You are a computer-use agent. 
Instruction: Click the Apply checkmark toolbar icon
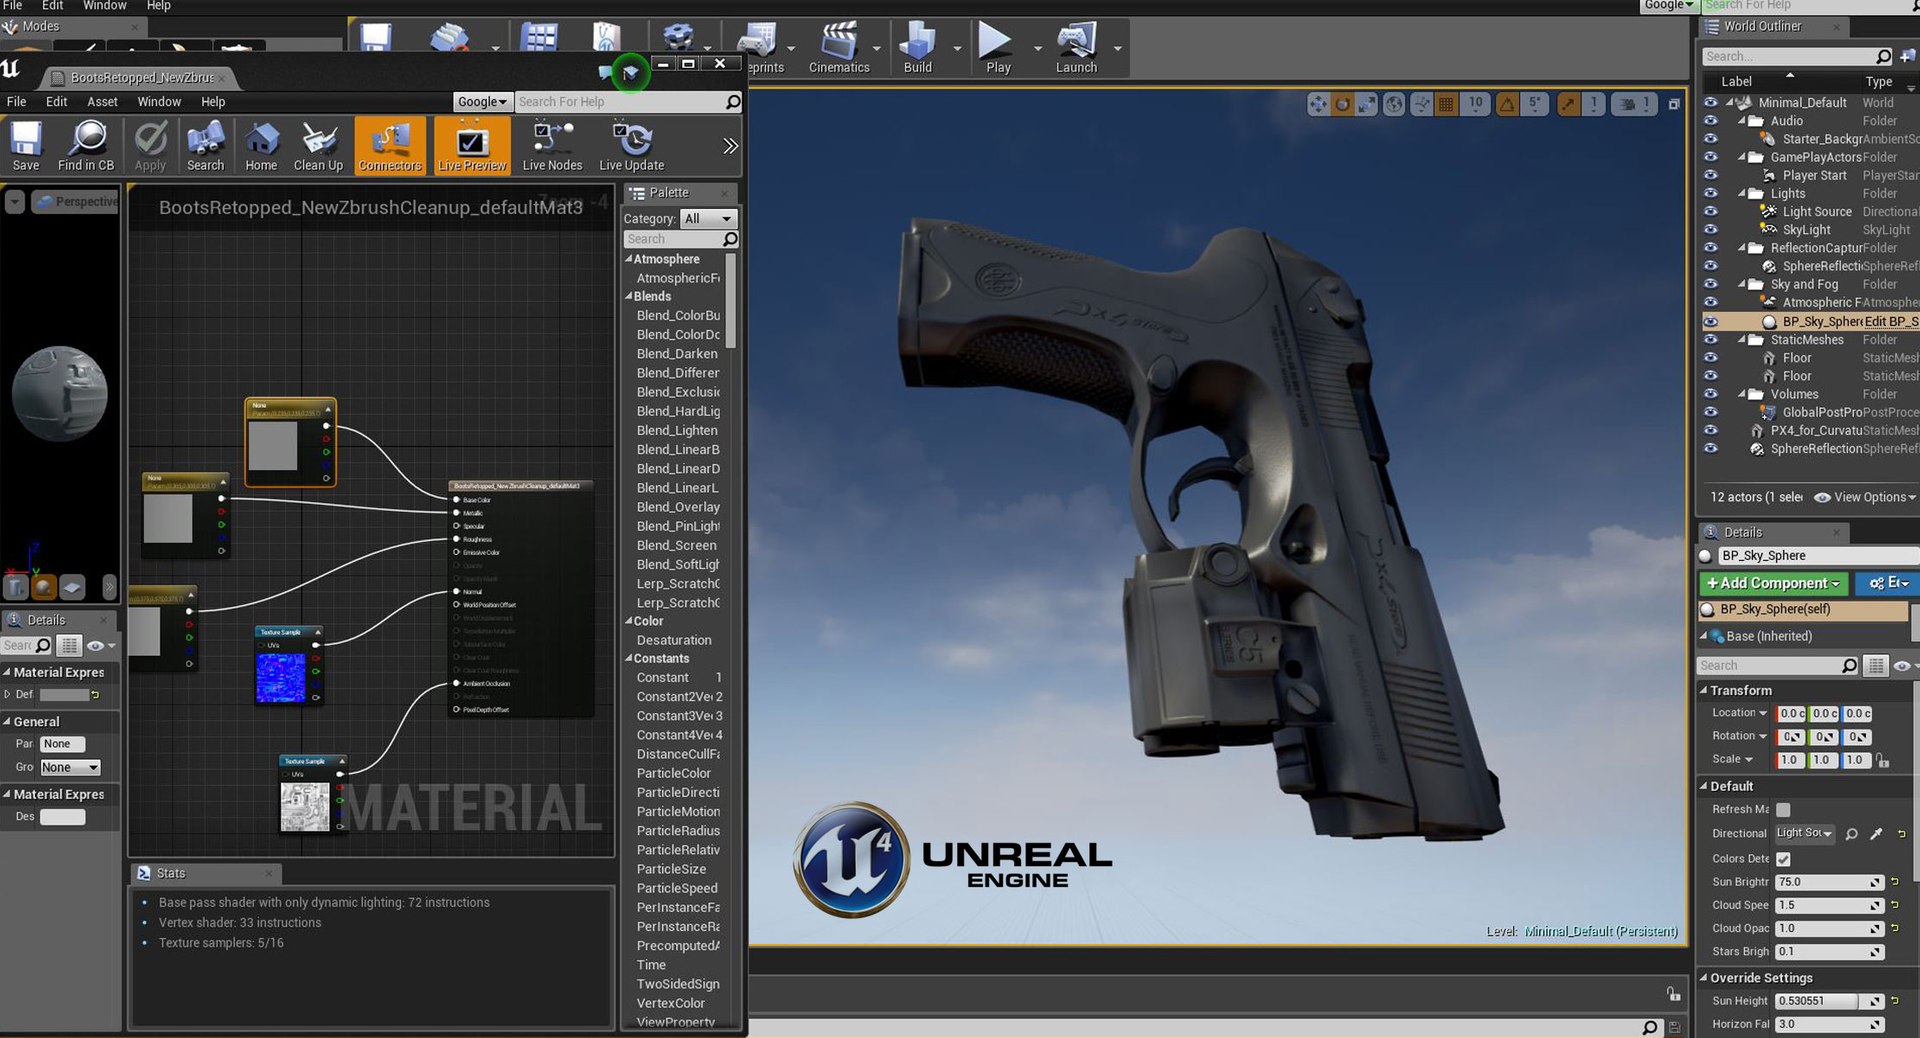[x=150, y=145]
